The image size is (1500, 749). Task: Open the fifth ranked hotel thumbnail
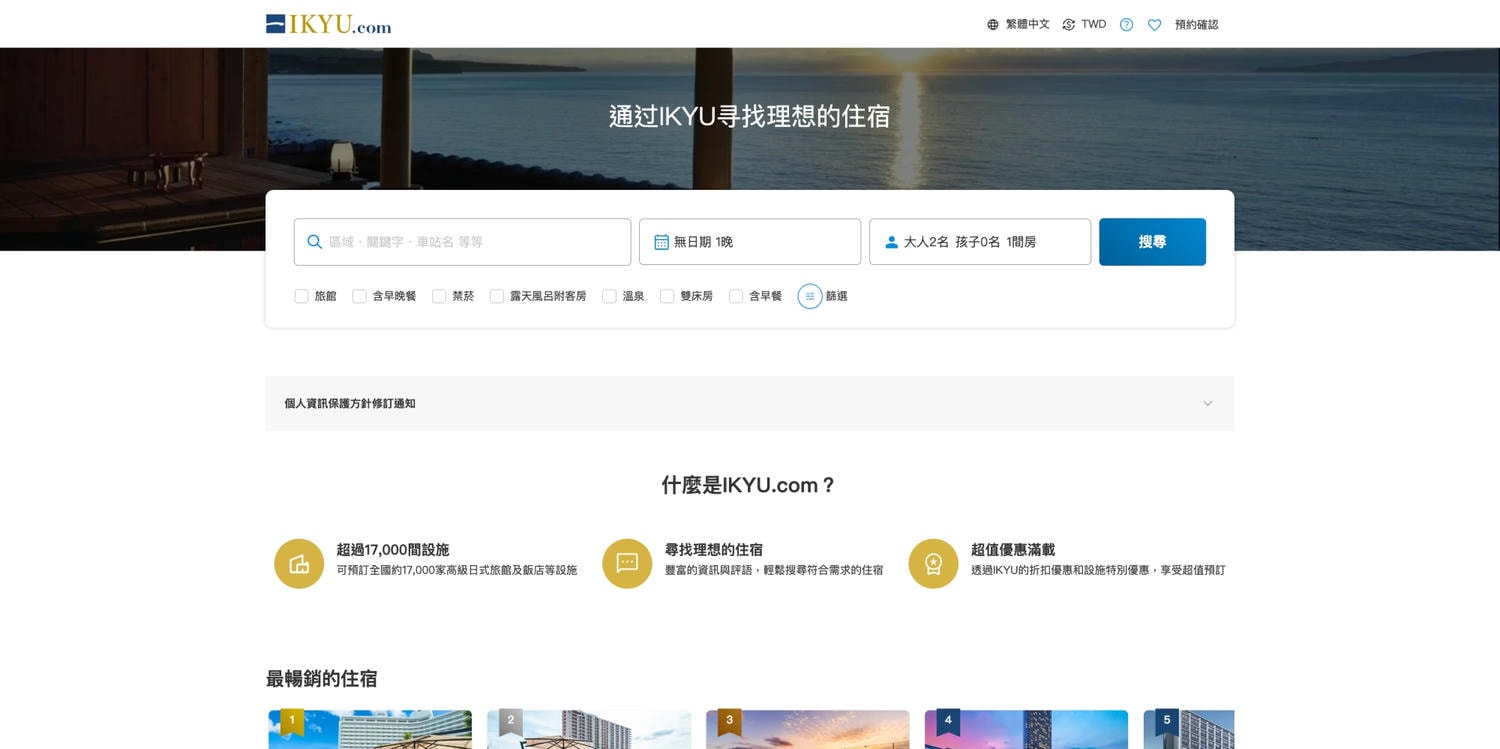[x=1189, y=729]
